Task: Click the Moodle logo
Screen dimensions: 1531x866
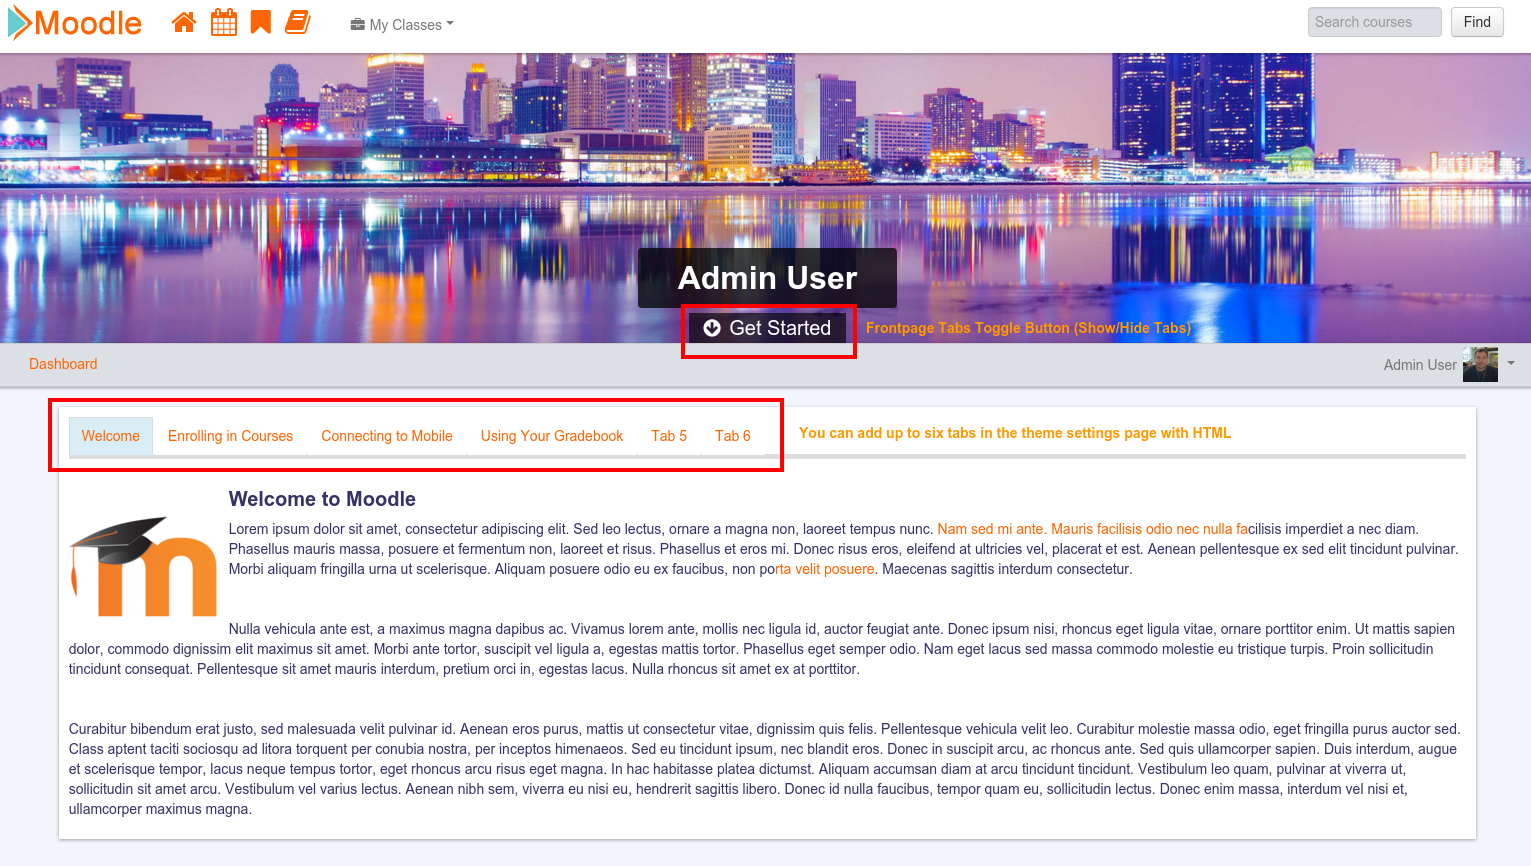Action: point(76,23)
